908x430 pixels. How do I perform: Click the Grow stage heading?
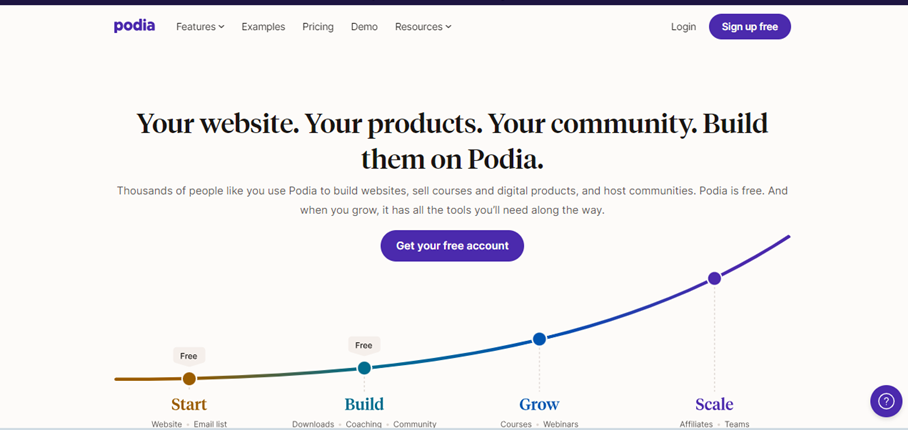[539, 404]
